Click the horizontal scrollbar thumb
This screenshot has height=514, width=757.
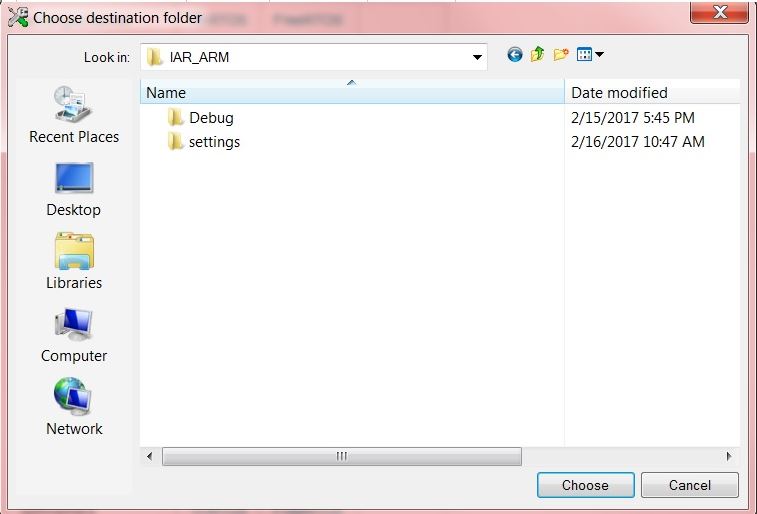[341, 456]
